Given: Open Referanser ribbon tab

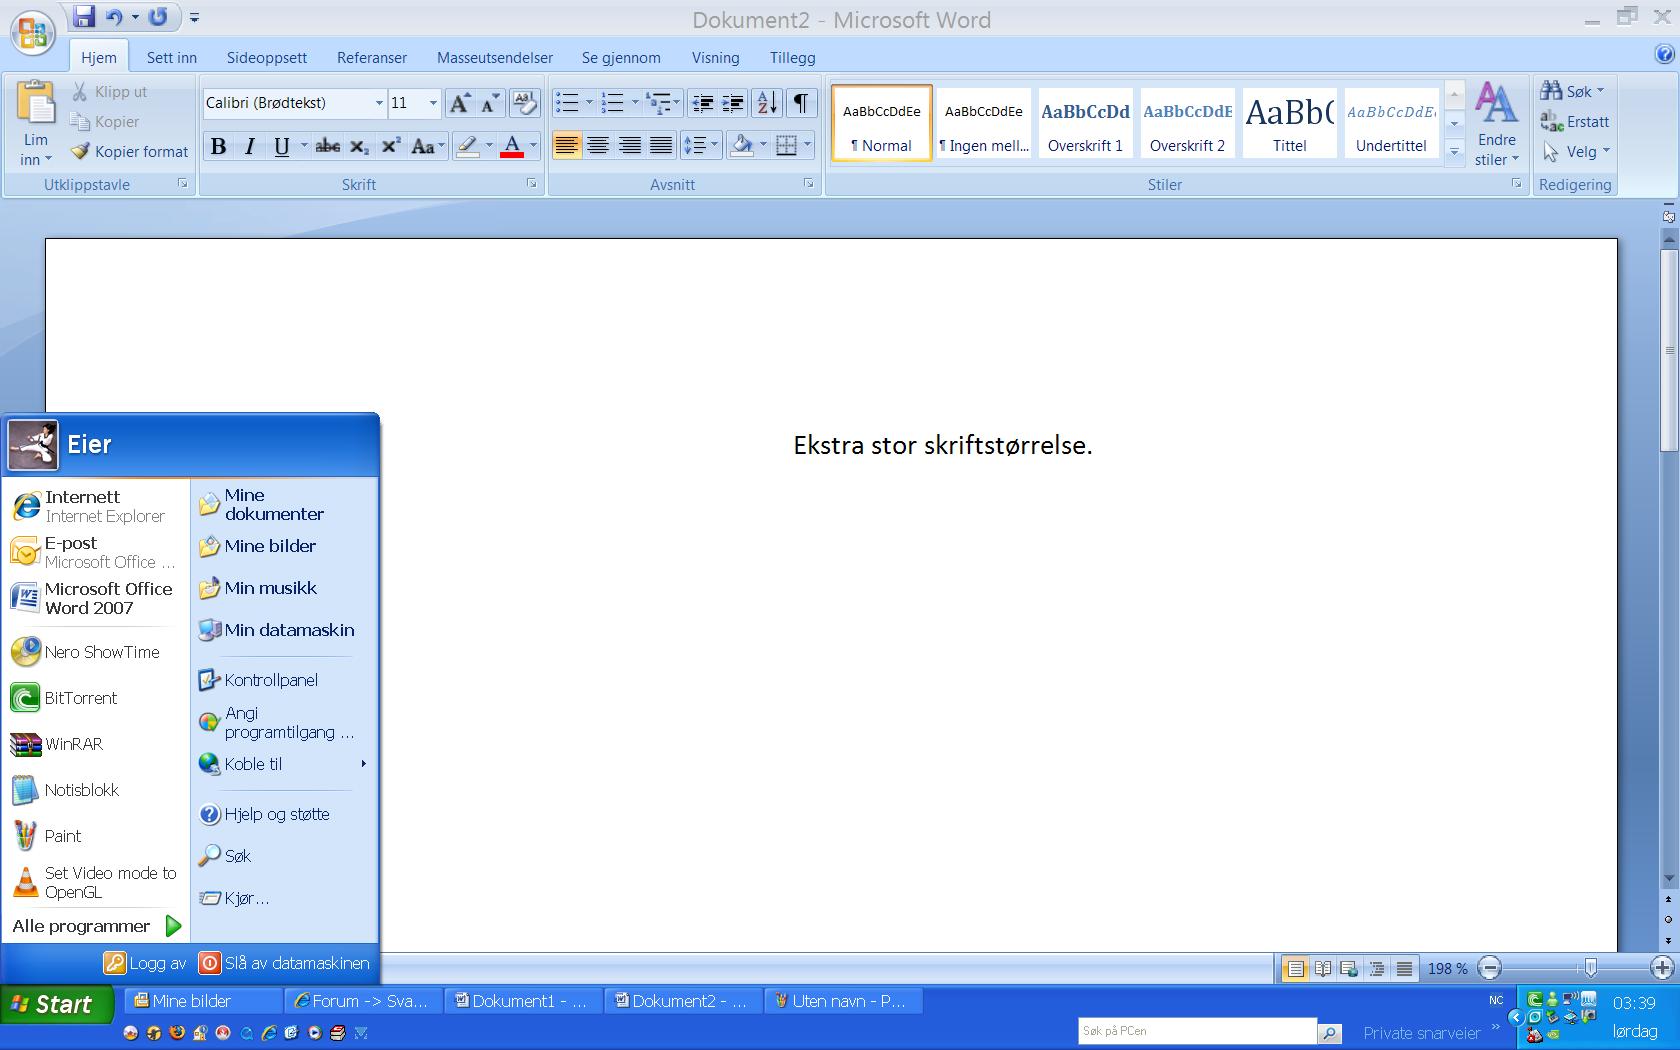Looking at the screenshot, I should point(372,58).
